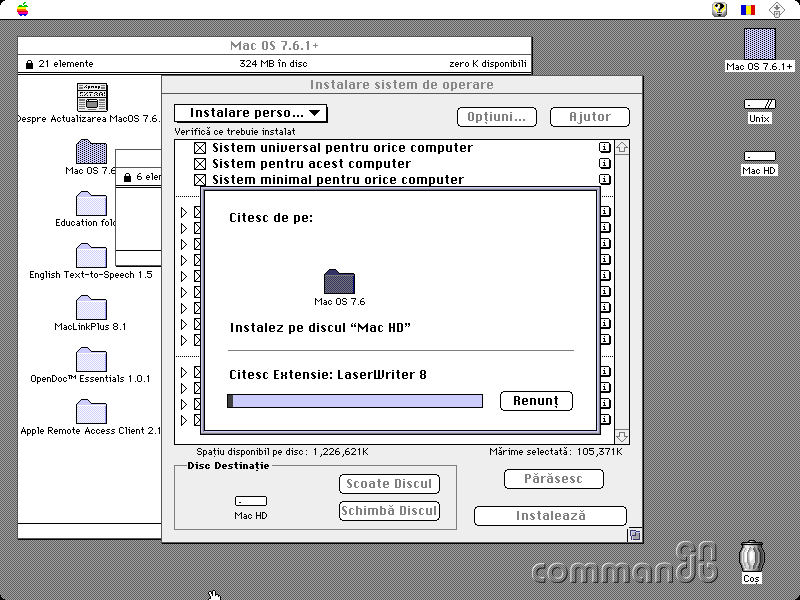Show info for Sistem universal pentru orice computer
Screen dimensions: 800x600
[x=605, y=147]
